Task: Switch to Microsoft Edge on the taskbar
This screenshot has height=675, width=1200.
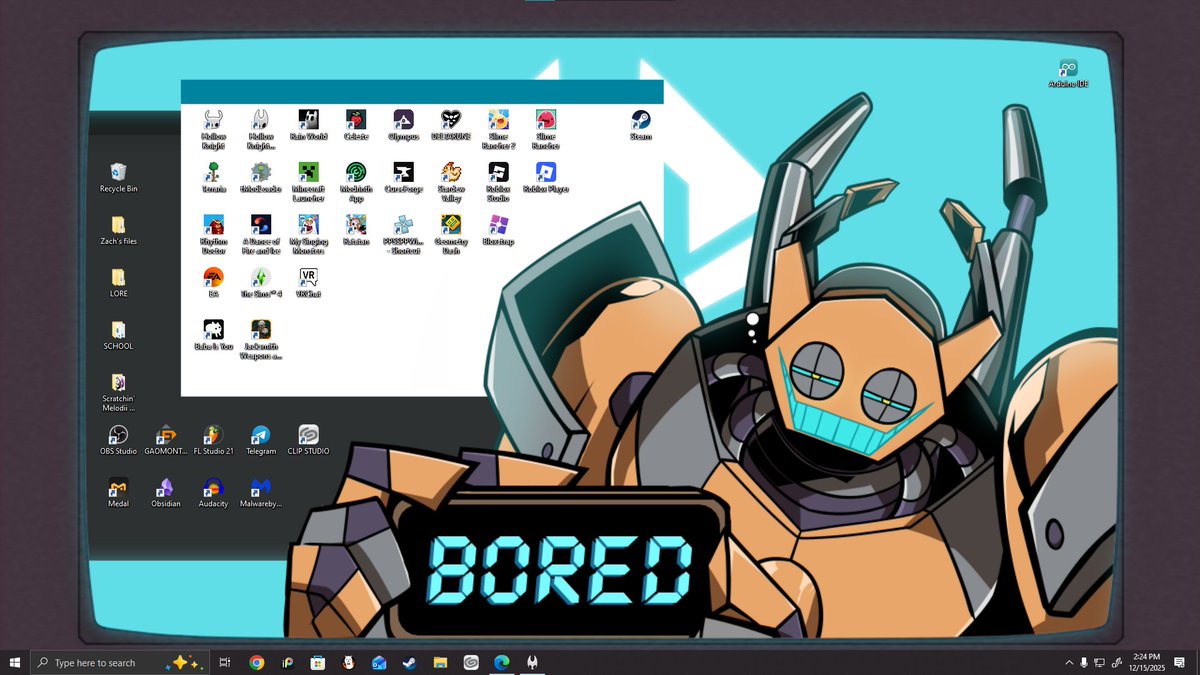Action: pyautogui.click(x=501, y=662)
